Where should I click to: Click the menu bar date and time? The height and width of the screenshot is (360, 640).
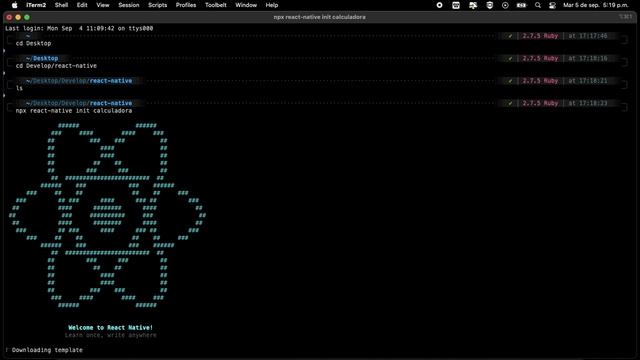point(596,5)
